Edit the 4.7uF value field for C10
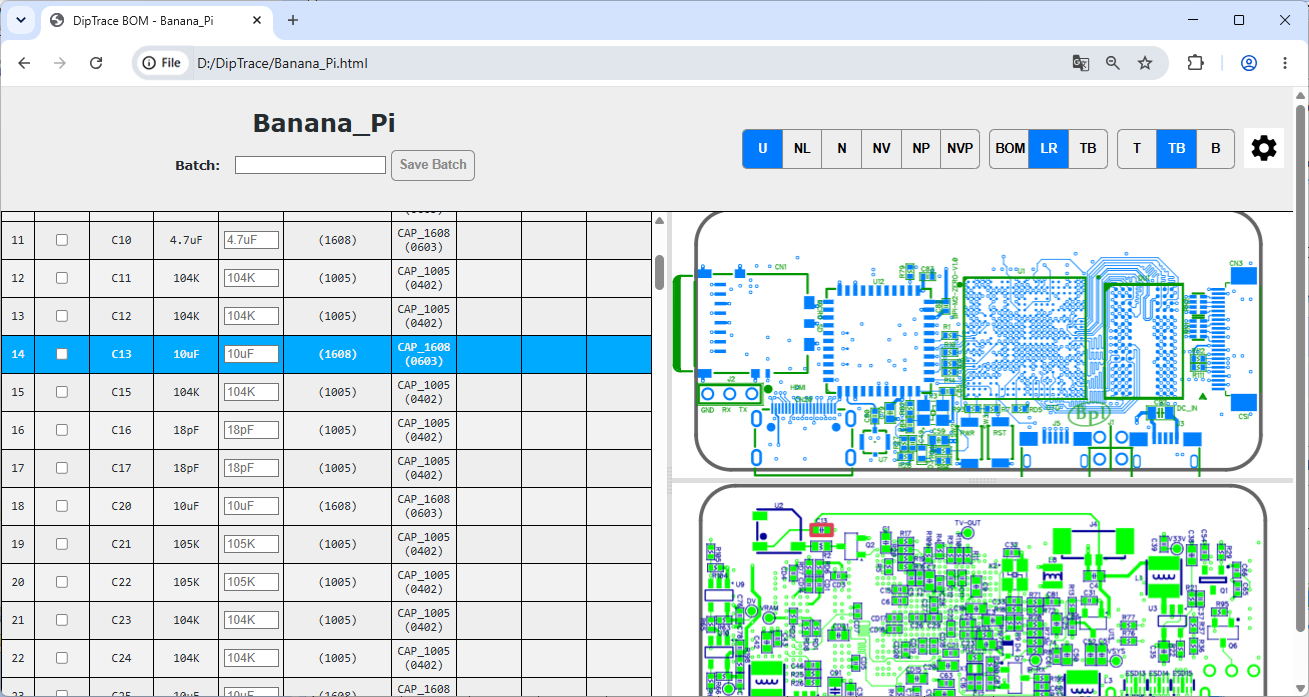 tap(251, 240)
